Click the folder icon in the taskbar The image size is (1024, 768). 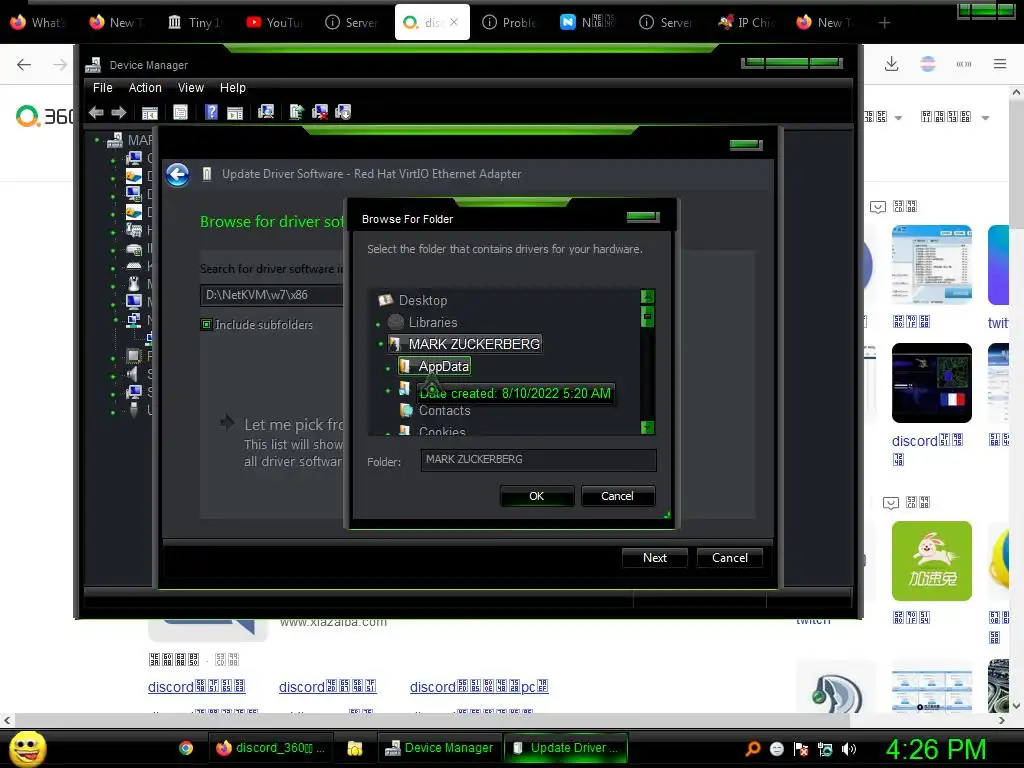355,748
